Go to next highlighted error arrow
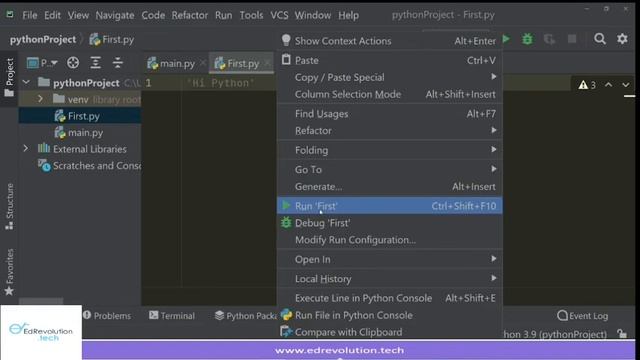 click(x=626, y=84)
